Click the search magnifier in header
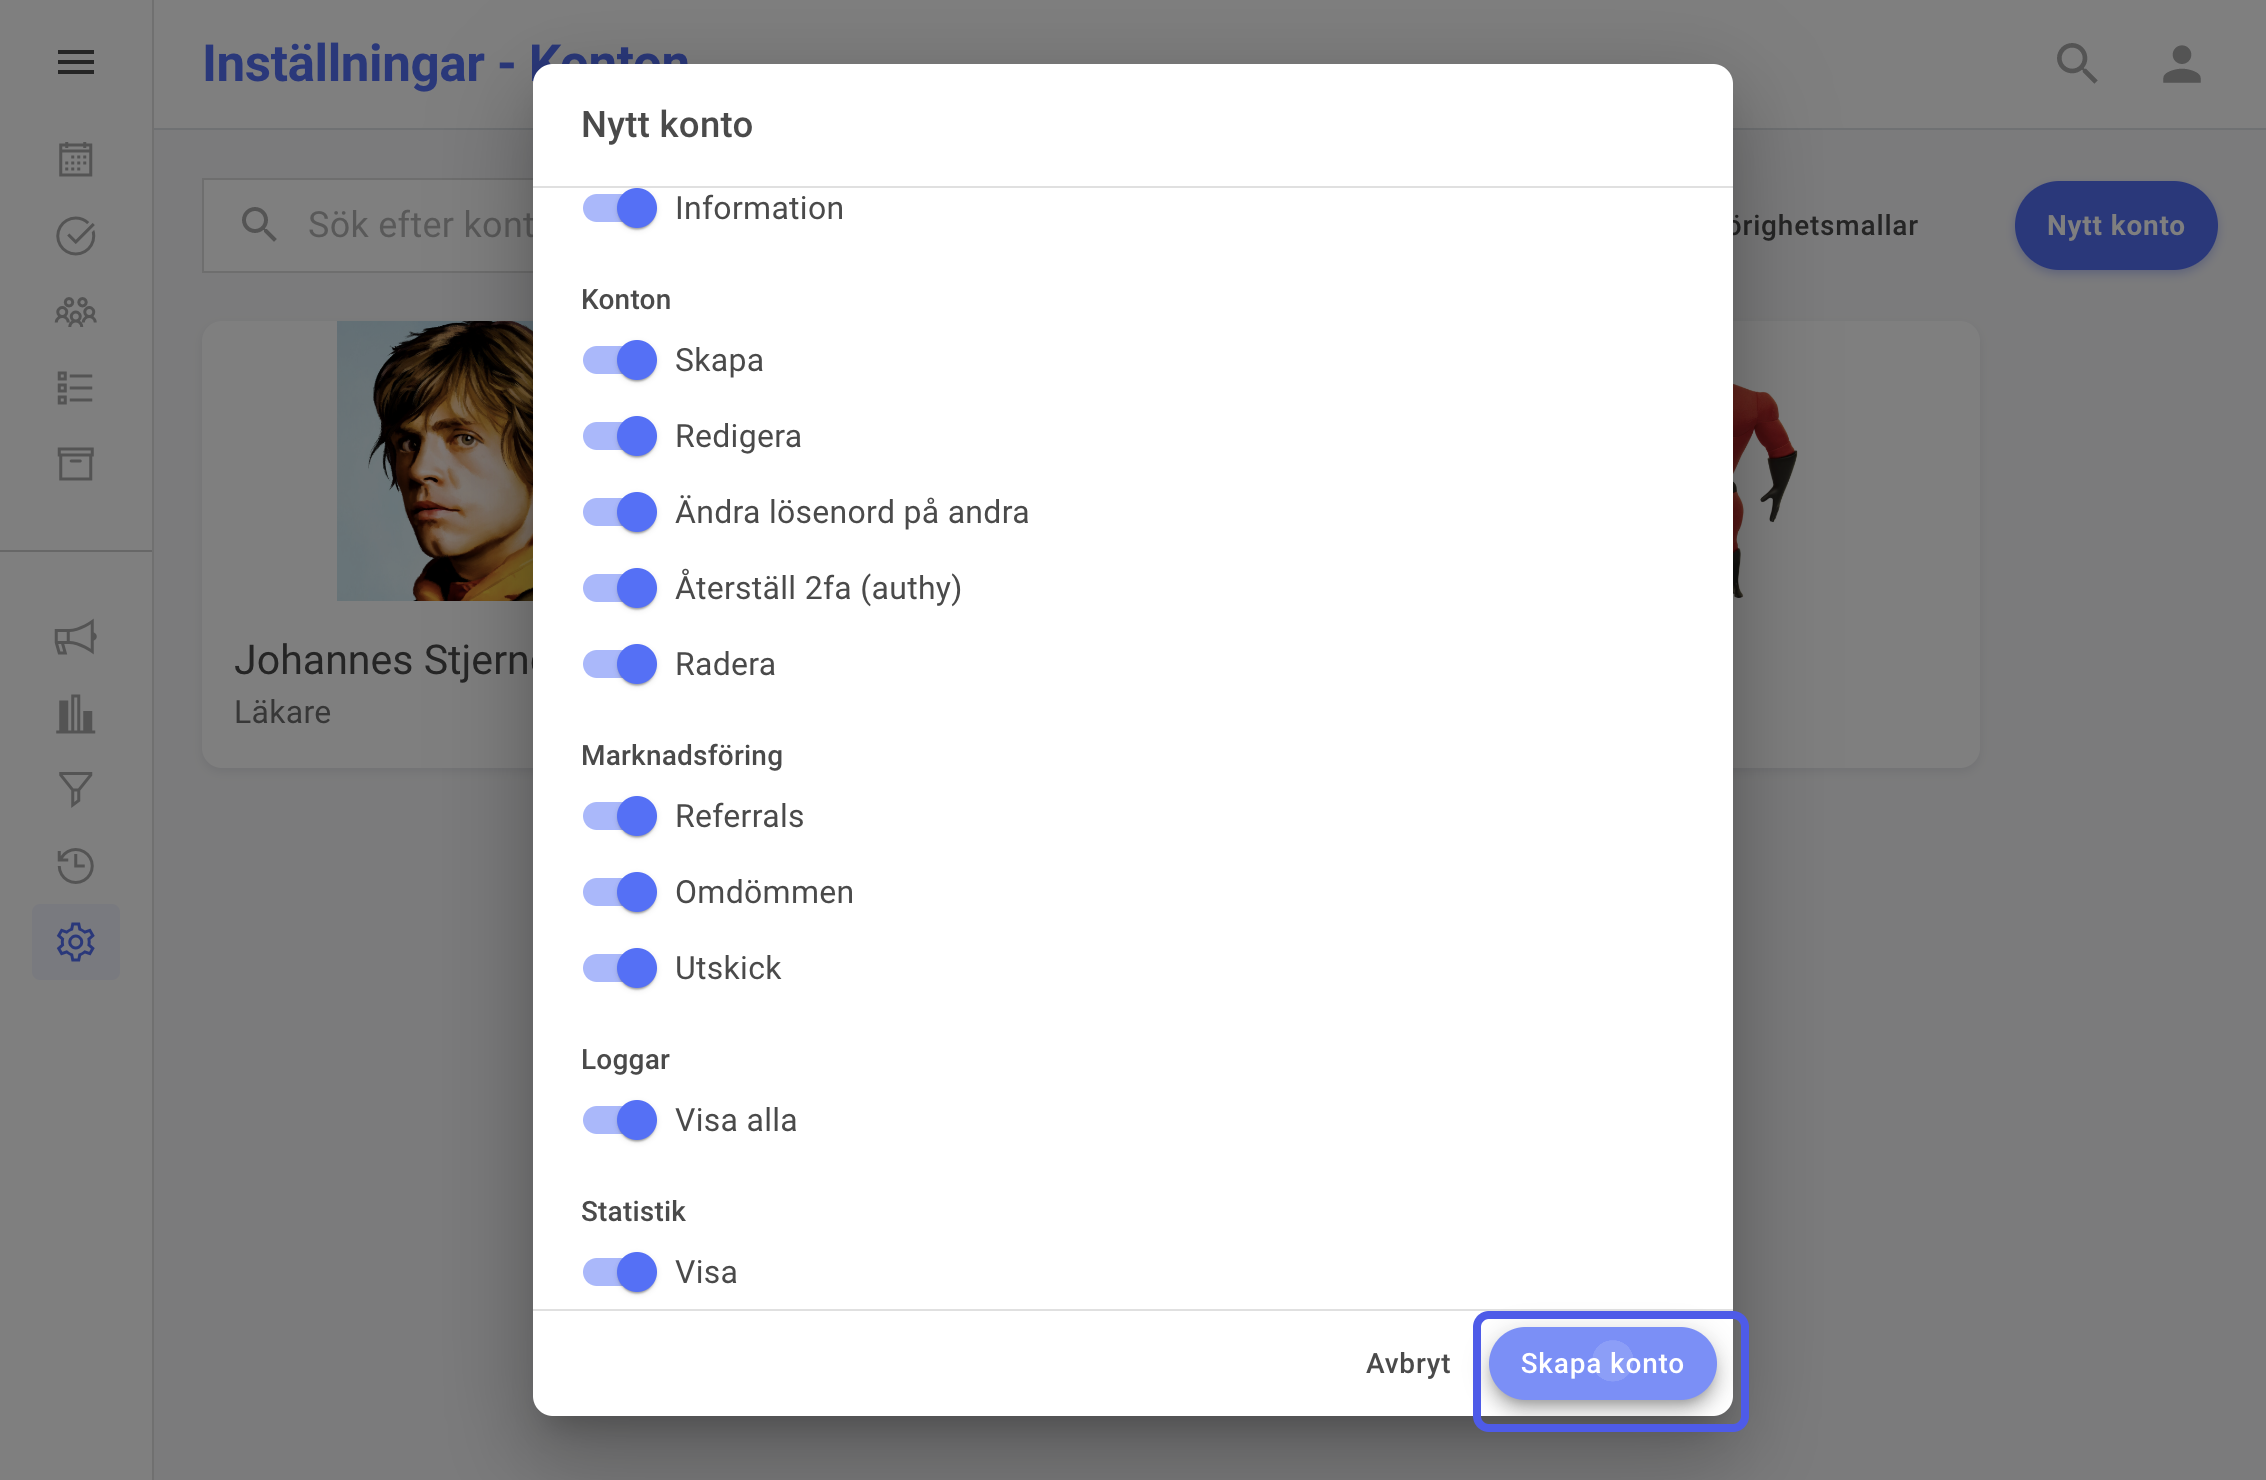 (2076, 64)
